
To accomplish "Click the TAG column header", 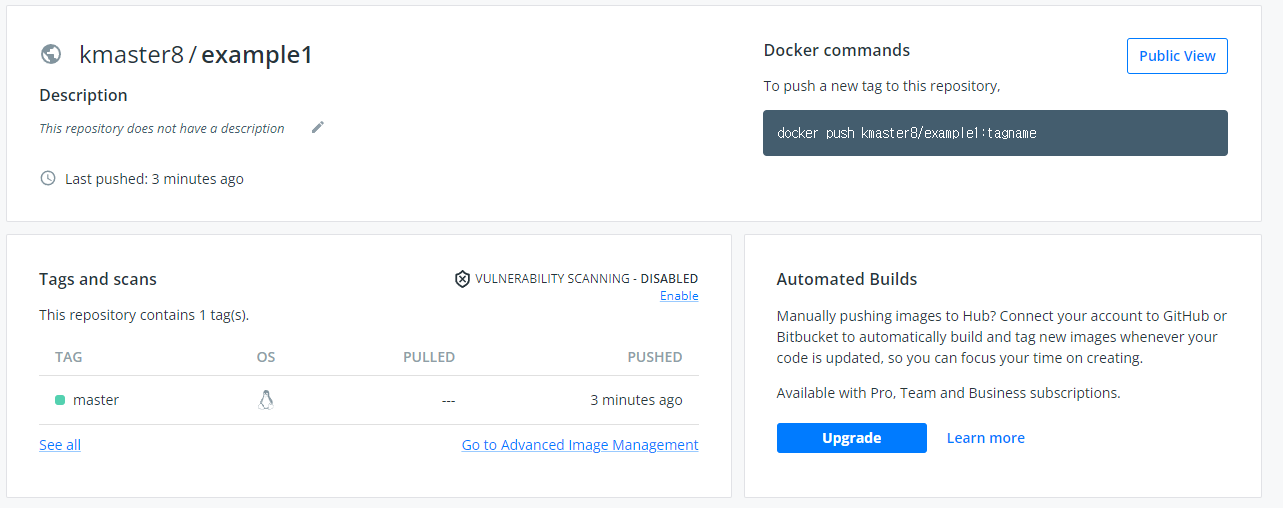I will click(69, 357).
